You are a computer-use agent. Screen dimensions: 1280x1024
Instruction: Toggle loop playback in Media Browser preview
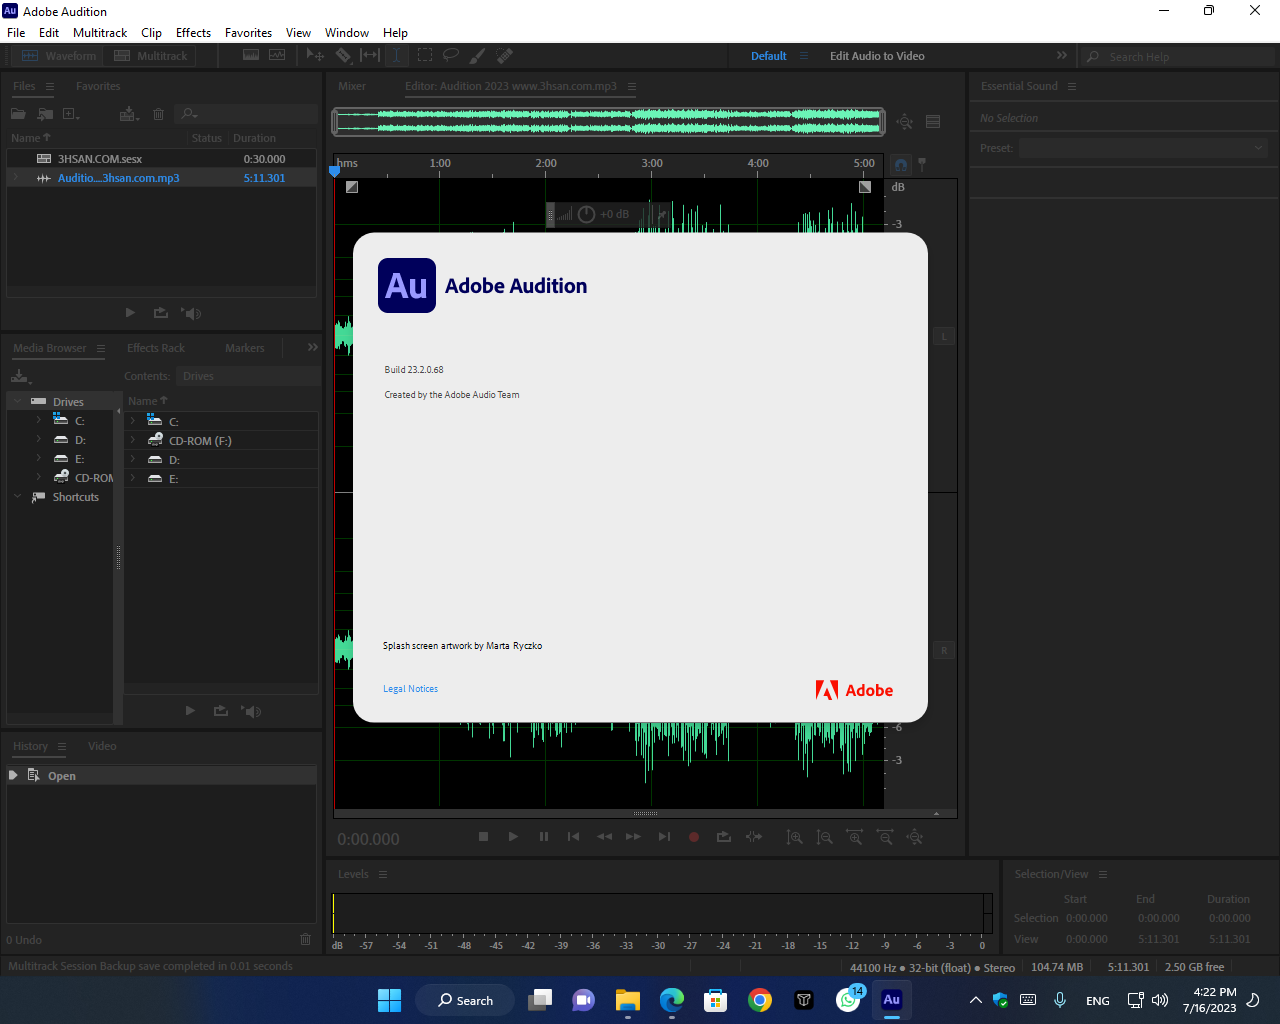tap(220, 711)
